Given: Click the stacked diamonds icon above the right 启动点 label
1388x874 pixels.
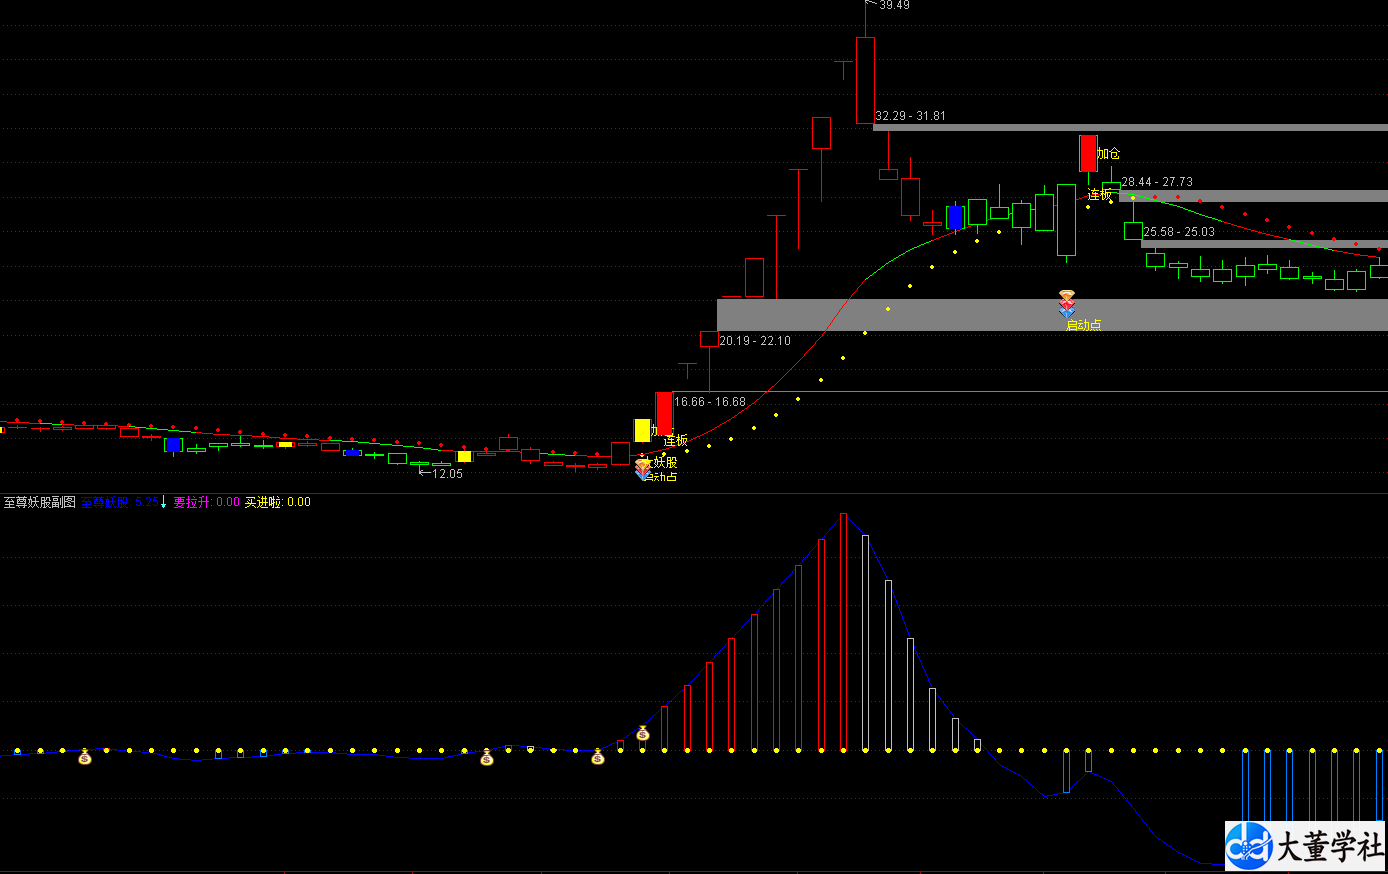Looking at the screenshot, I should click(x=1067, y=303).
